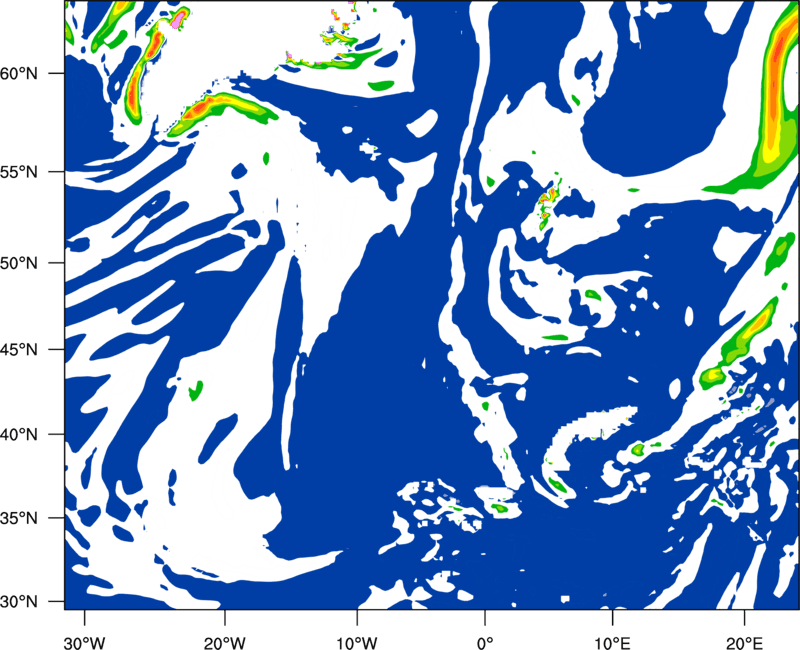The image size is (800, 650).
Task: Click the 55°N latitude label
Action: pyautogui.click(x=19, y=172)
